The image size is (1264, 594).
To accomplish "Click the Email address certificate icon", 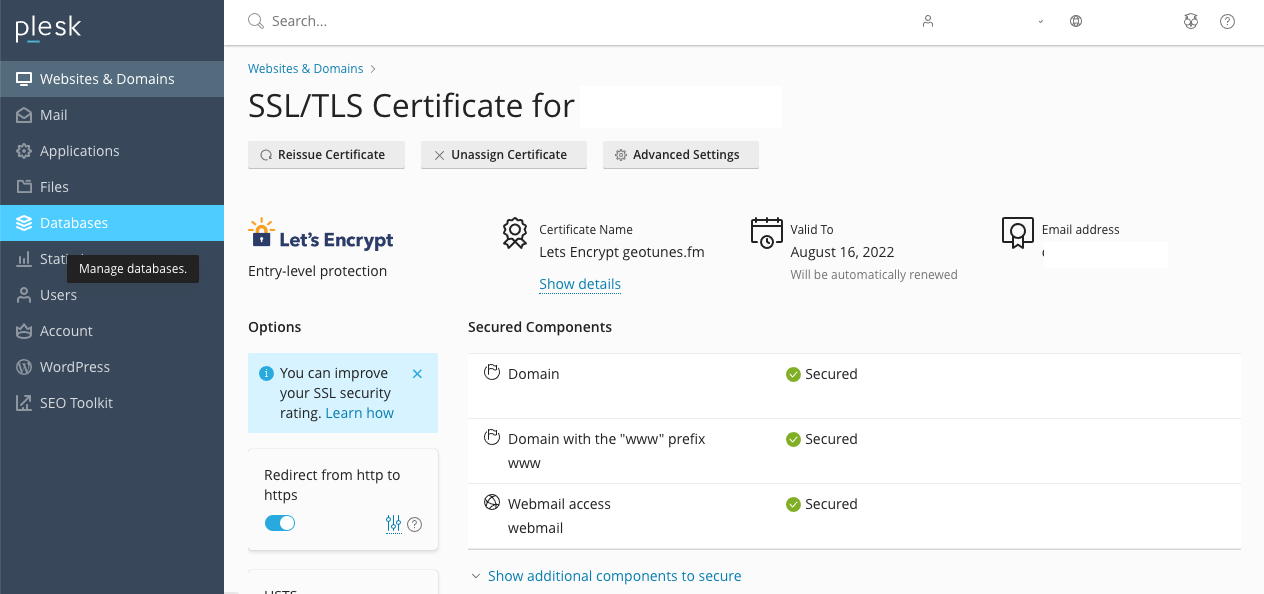I will click(x=1017, y=233).
